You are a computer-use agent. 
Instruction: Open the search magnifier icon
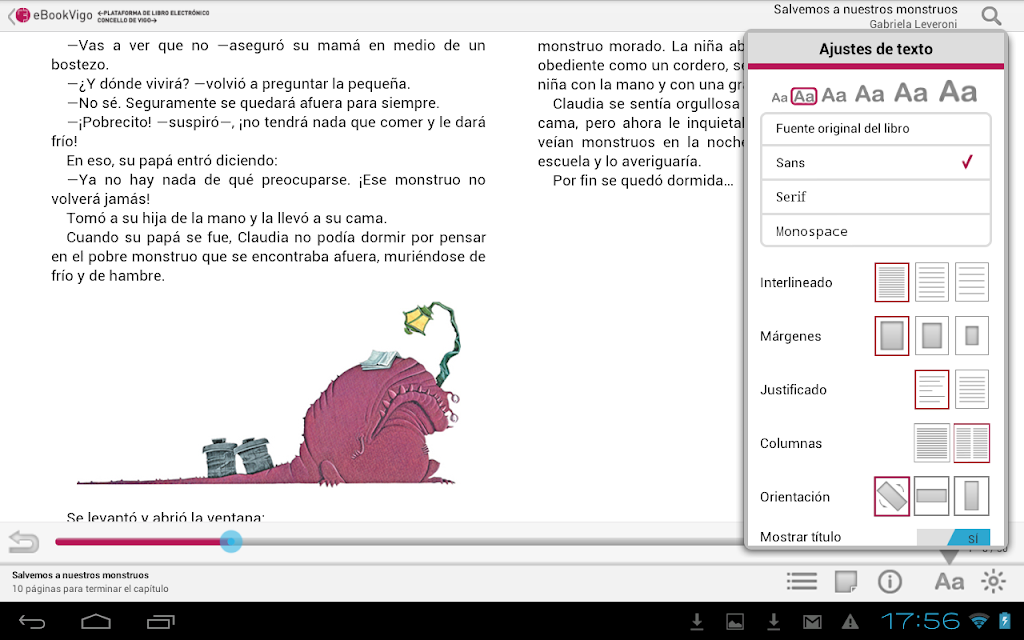[991, 16]
